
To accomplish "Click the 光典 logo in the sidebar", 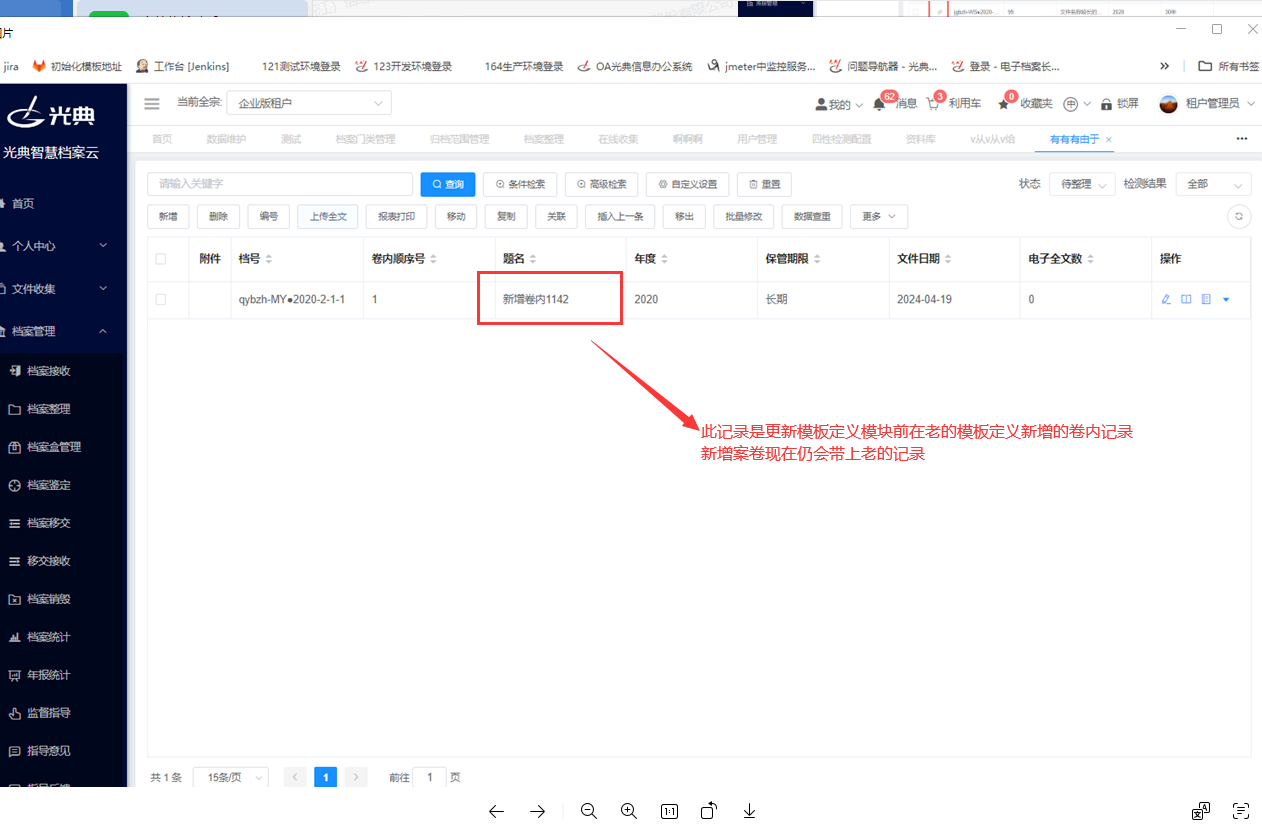I will click(52, 113).
